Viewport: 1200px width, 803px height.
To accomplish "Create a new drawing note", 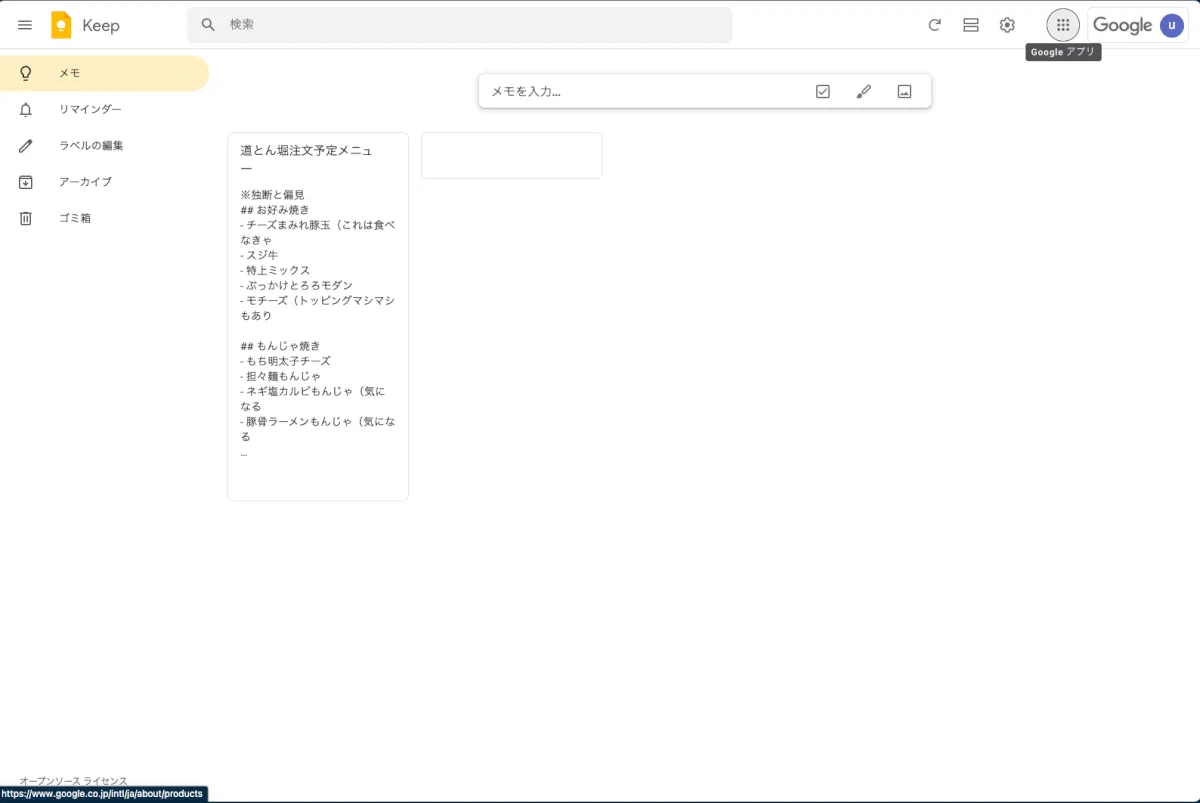I will click(864, 91).
